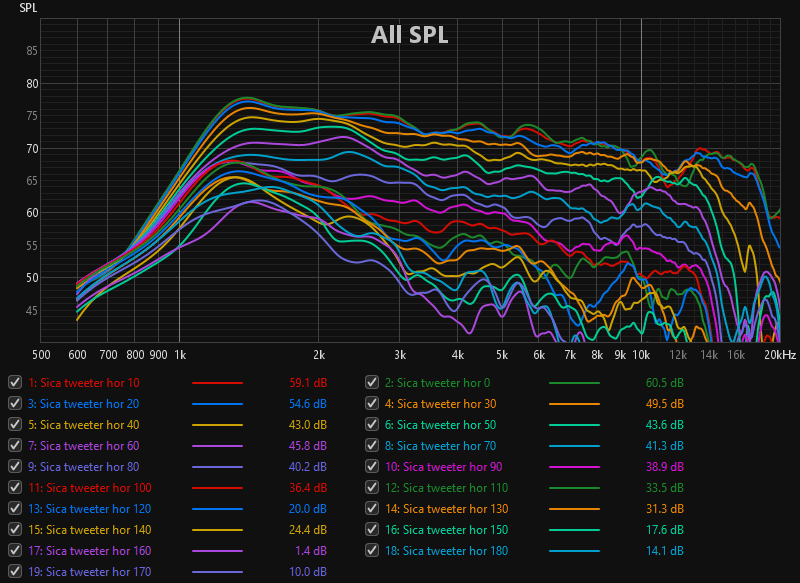Click the 10.0 dB value readout

pos(308,571)
